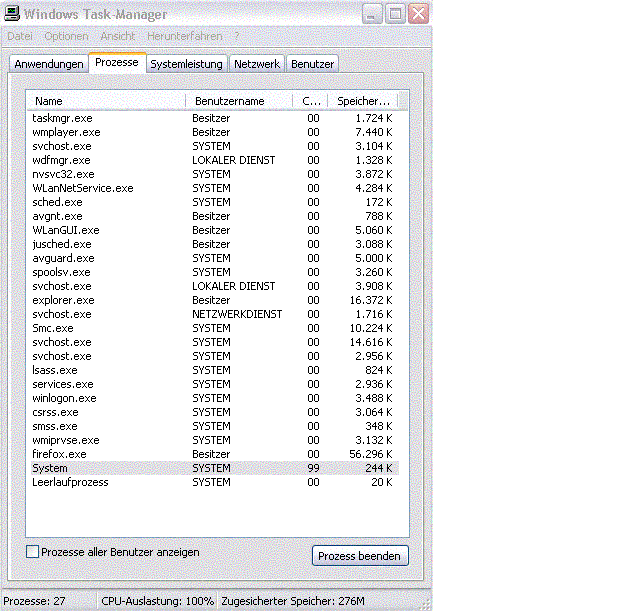Select the WLanGUI.exe process

coord(215,230)
